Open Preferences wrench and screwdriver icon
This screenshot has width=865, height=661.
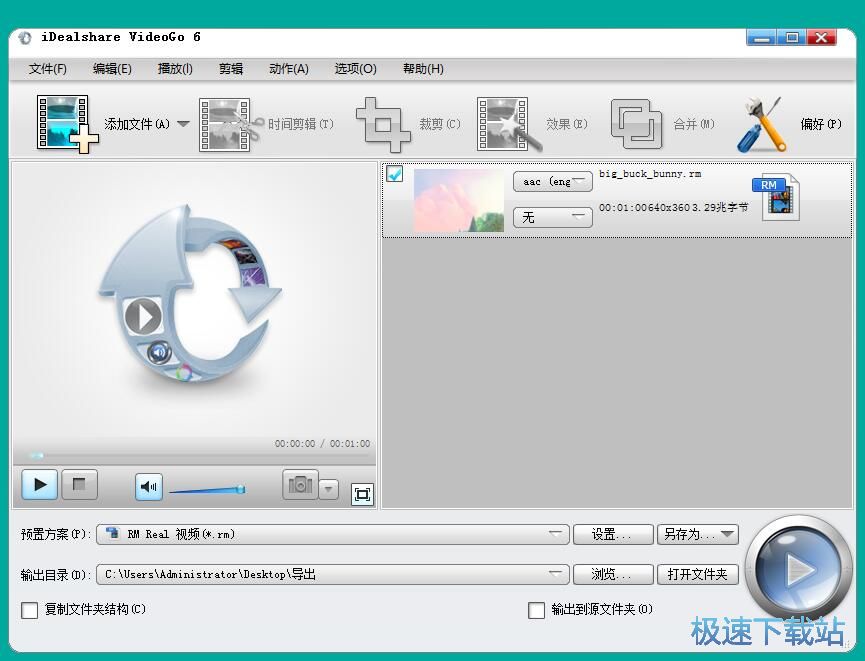pyautogui.click(x=762, y=125)
